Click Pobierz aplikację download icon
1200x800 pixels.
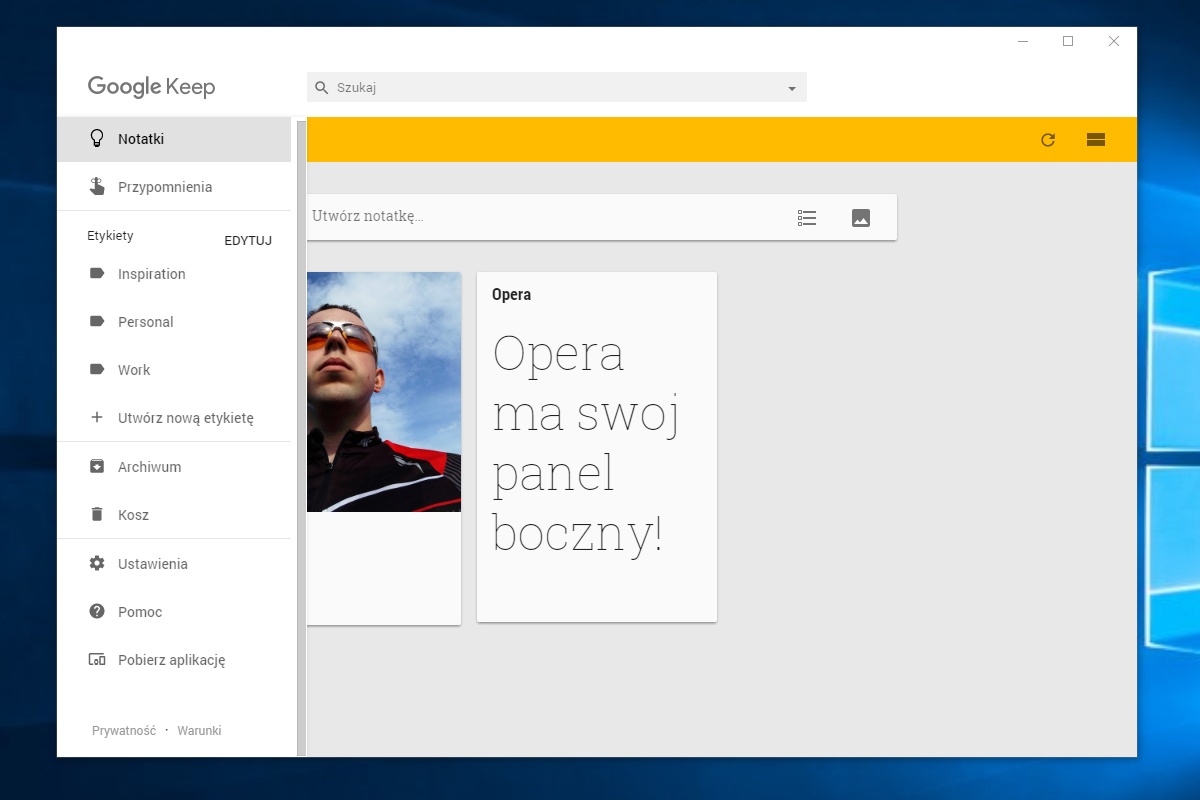point(97,660)
